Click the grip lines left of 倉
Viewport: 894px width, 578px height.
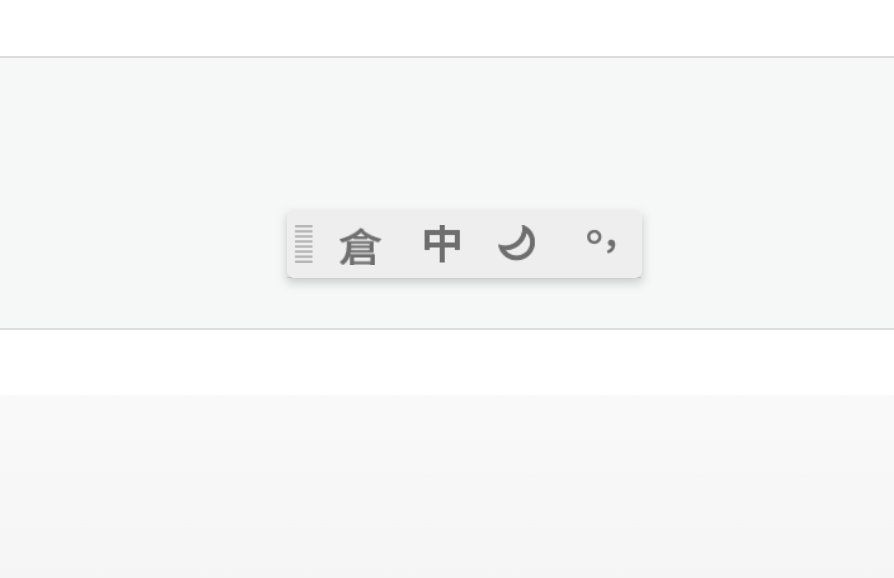click(304, 244)
